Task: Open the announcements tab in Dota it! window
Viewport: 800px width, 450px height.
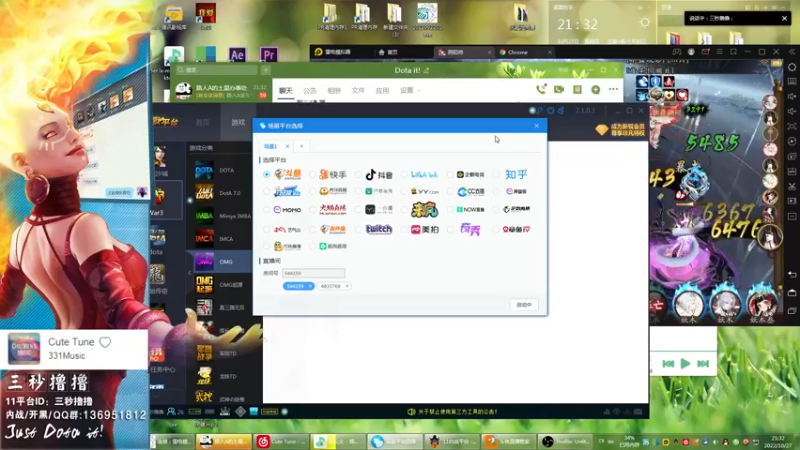Action: click(x=310, y=91)
